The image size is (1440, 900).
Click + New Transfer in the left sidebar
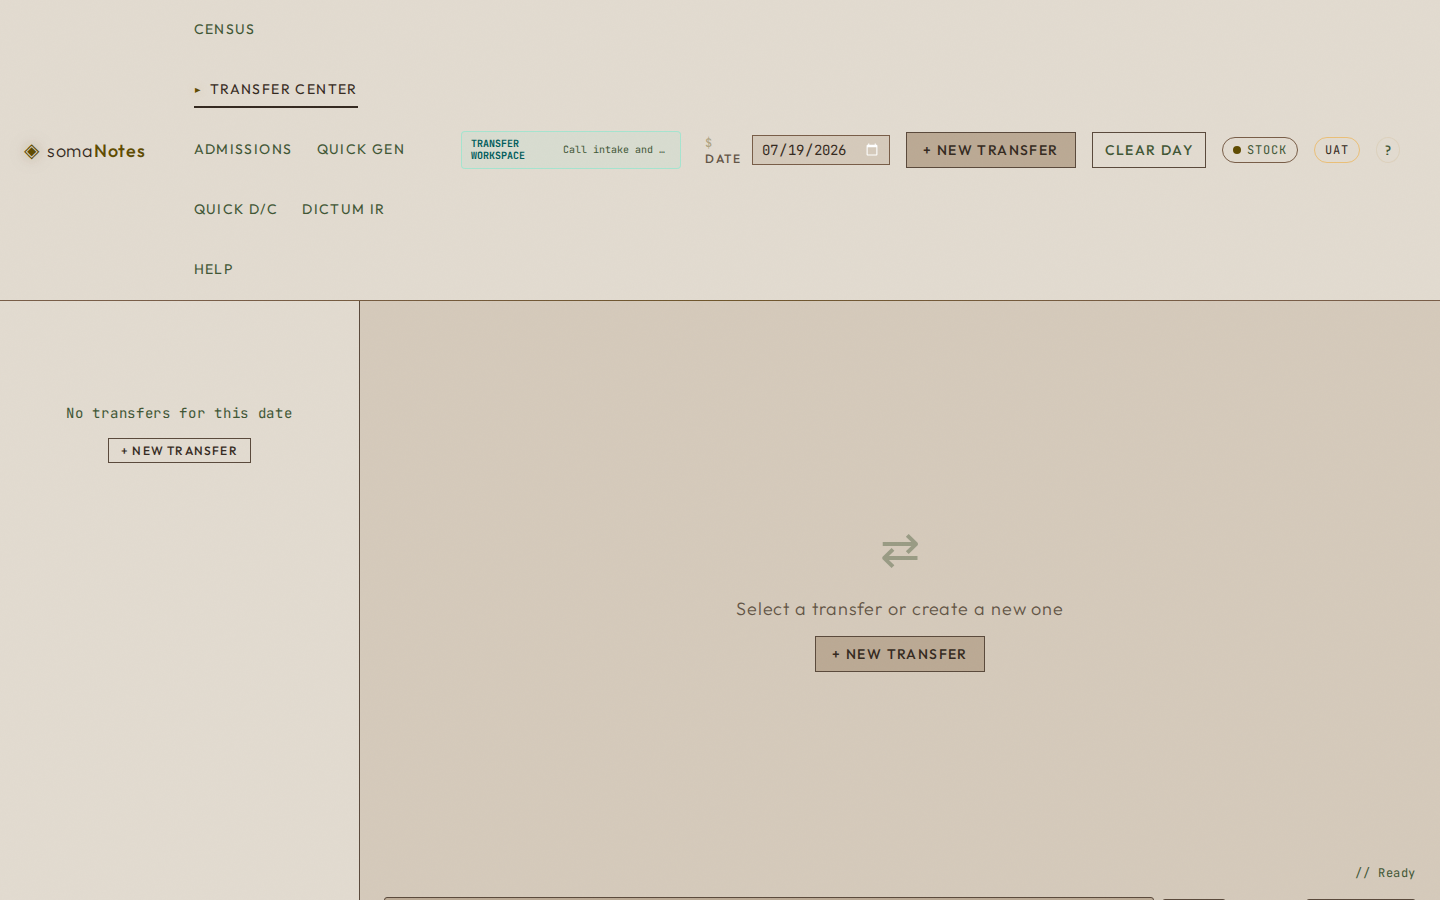[180, 451]
